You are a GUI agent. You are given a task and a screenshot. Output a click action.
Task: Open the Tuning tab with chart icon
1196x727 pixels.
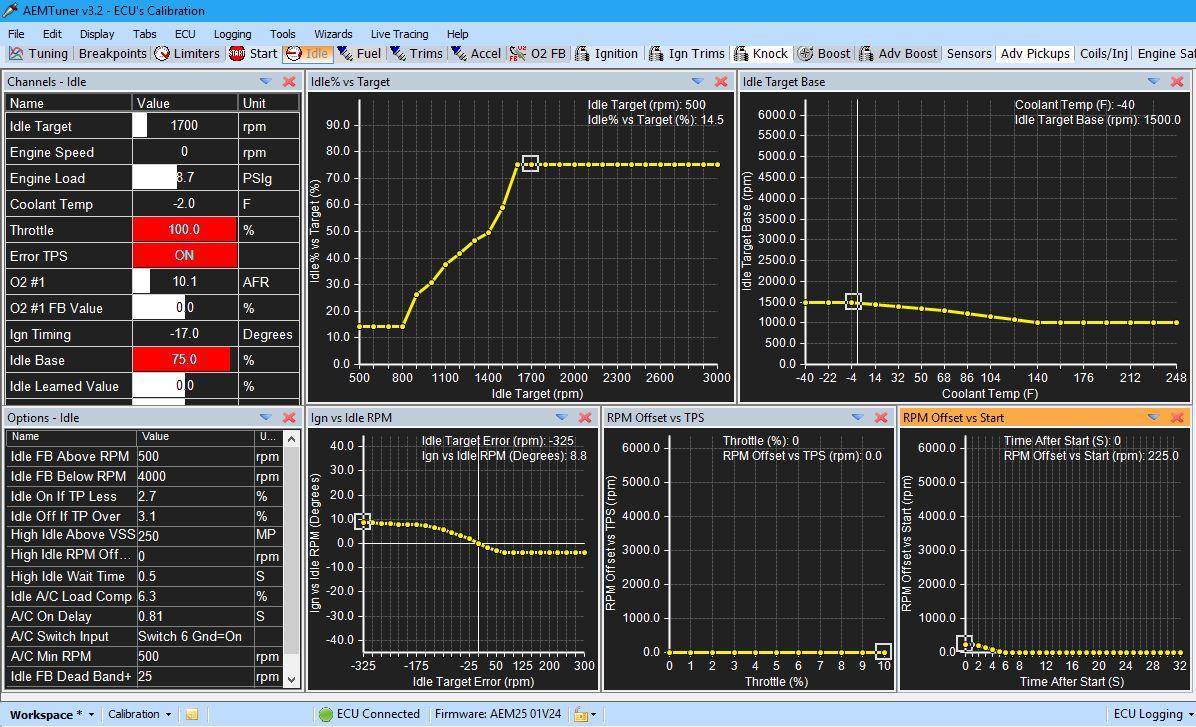click(x=16, y=54)
